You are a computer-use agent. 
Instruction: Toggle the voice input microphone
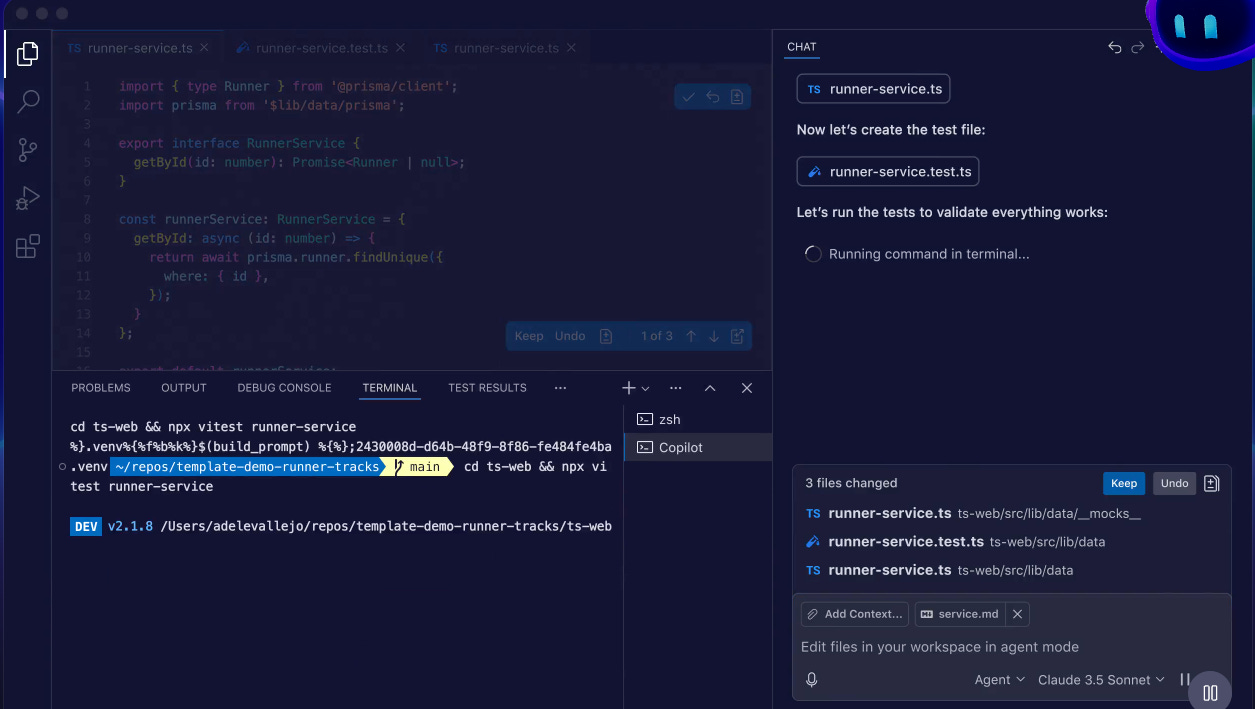pos(811,679)
